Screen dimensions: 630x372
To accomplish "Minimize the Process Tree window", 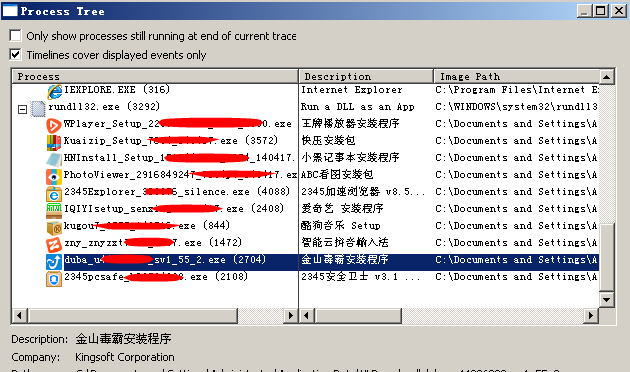I will (x=585, y=10).
